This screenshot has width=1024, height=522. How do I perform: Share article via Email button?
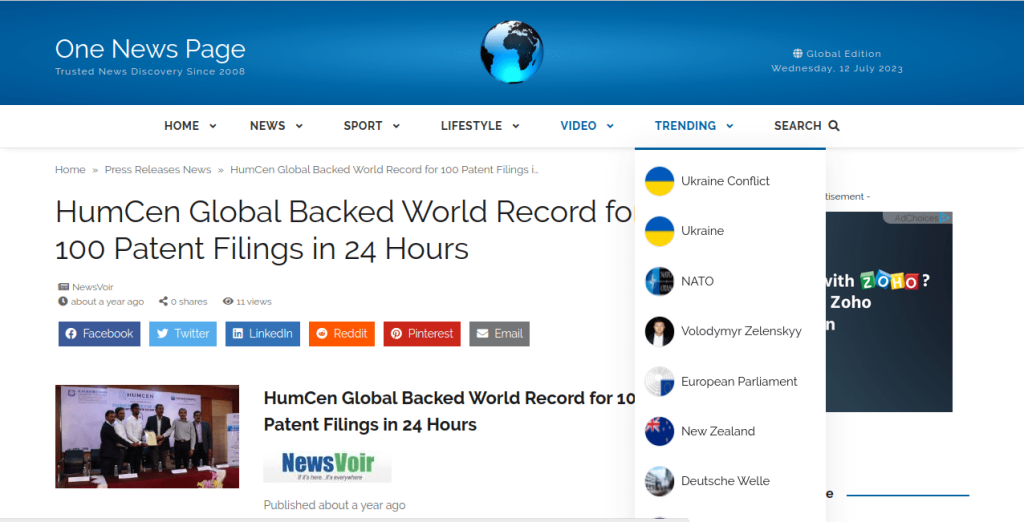500,334
